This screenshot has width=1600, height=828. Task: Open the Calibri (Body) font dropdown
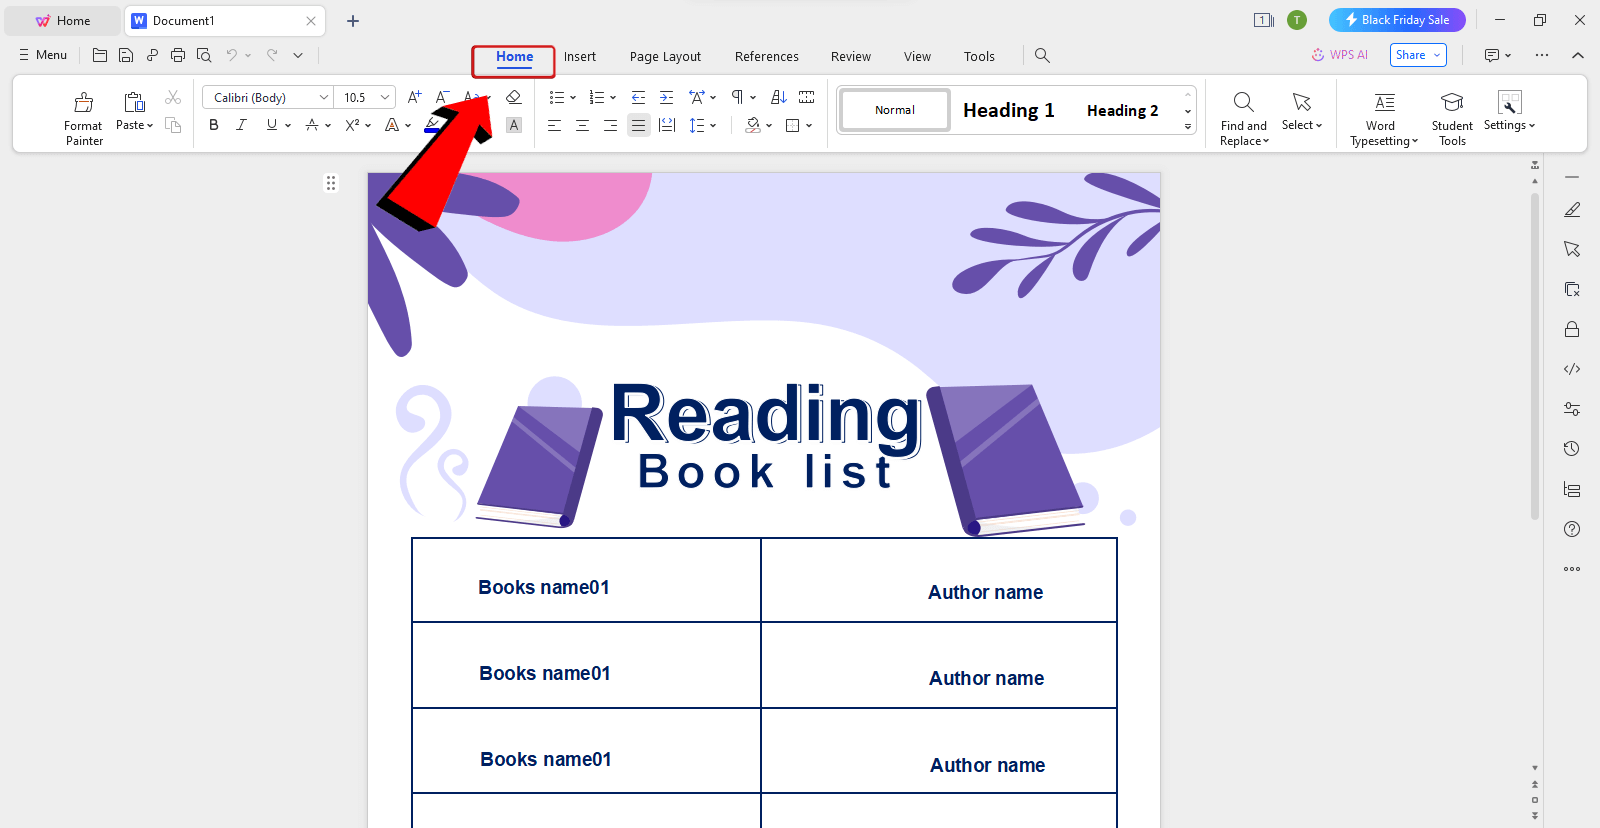(323, 97)
